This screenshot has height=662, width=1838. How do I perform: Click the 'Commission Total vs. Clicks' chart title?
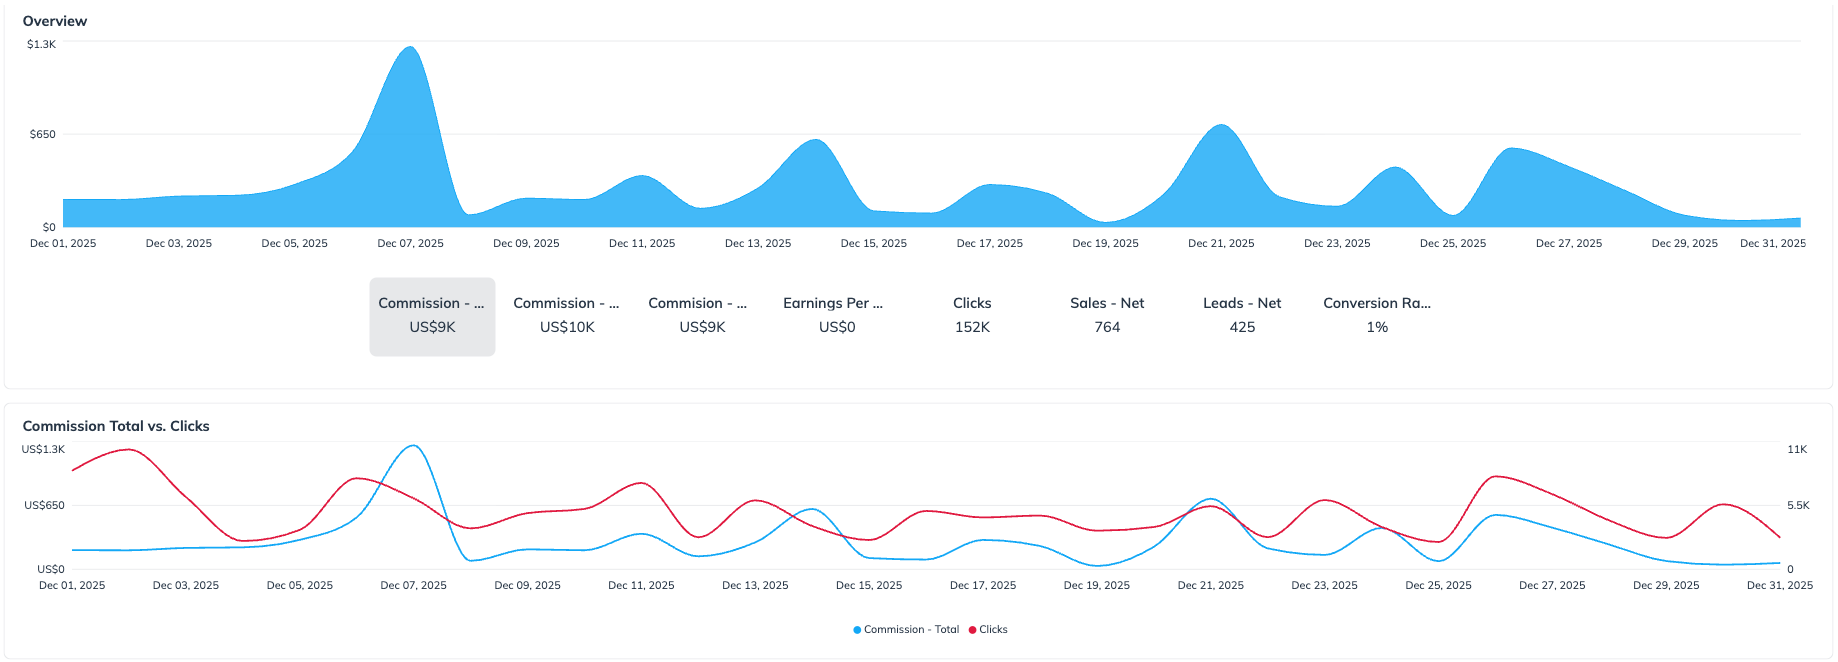(x=116, y=426)
